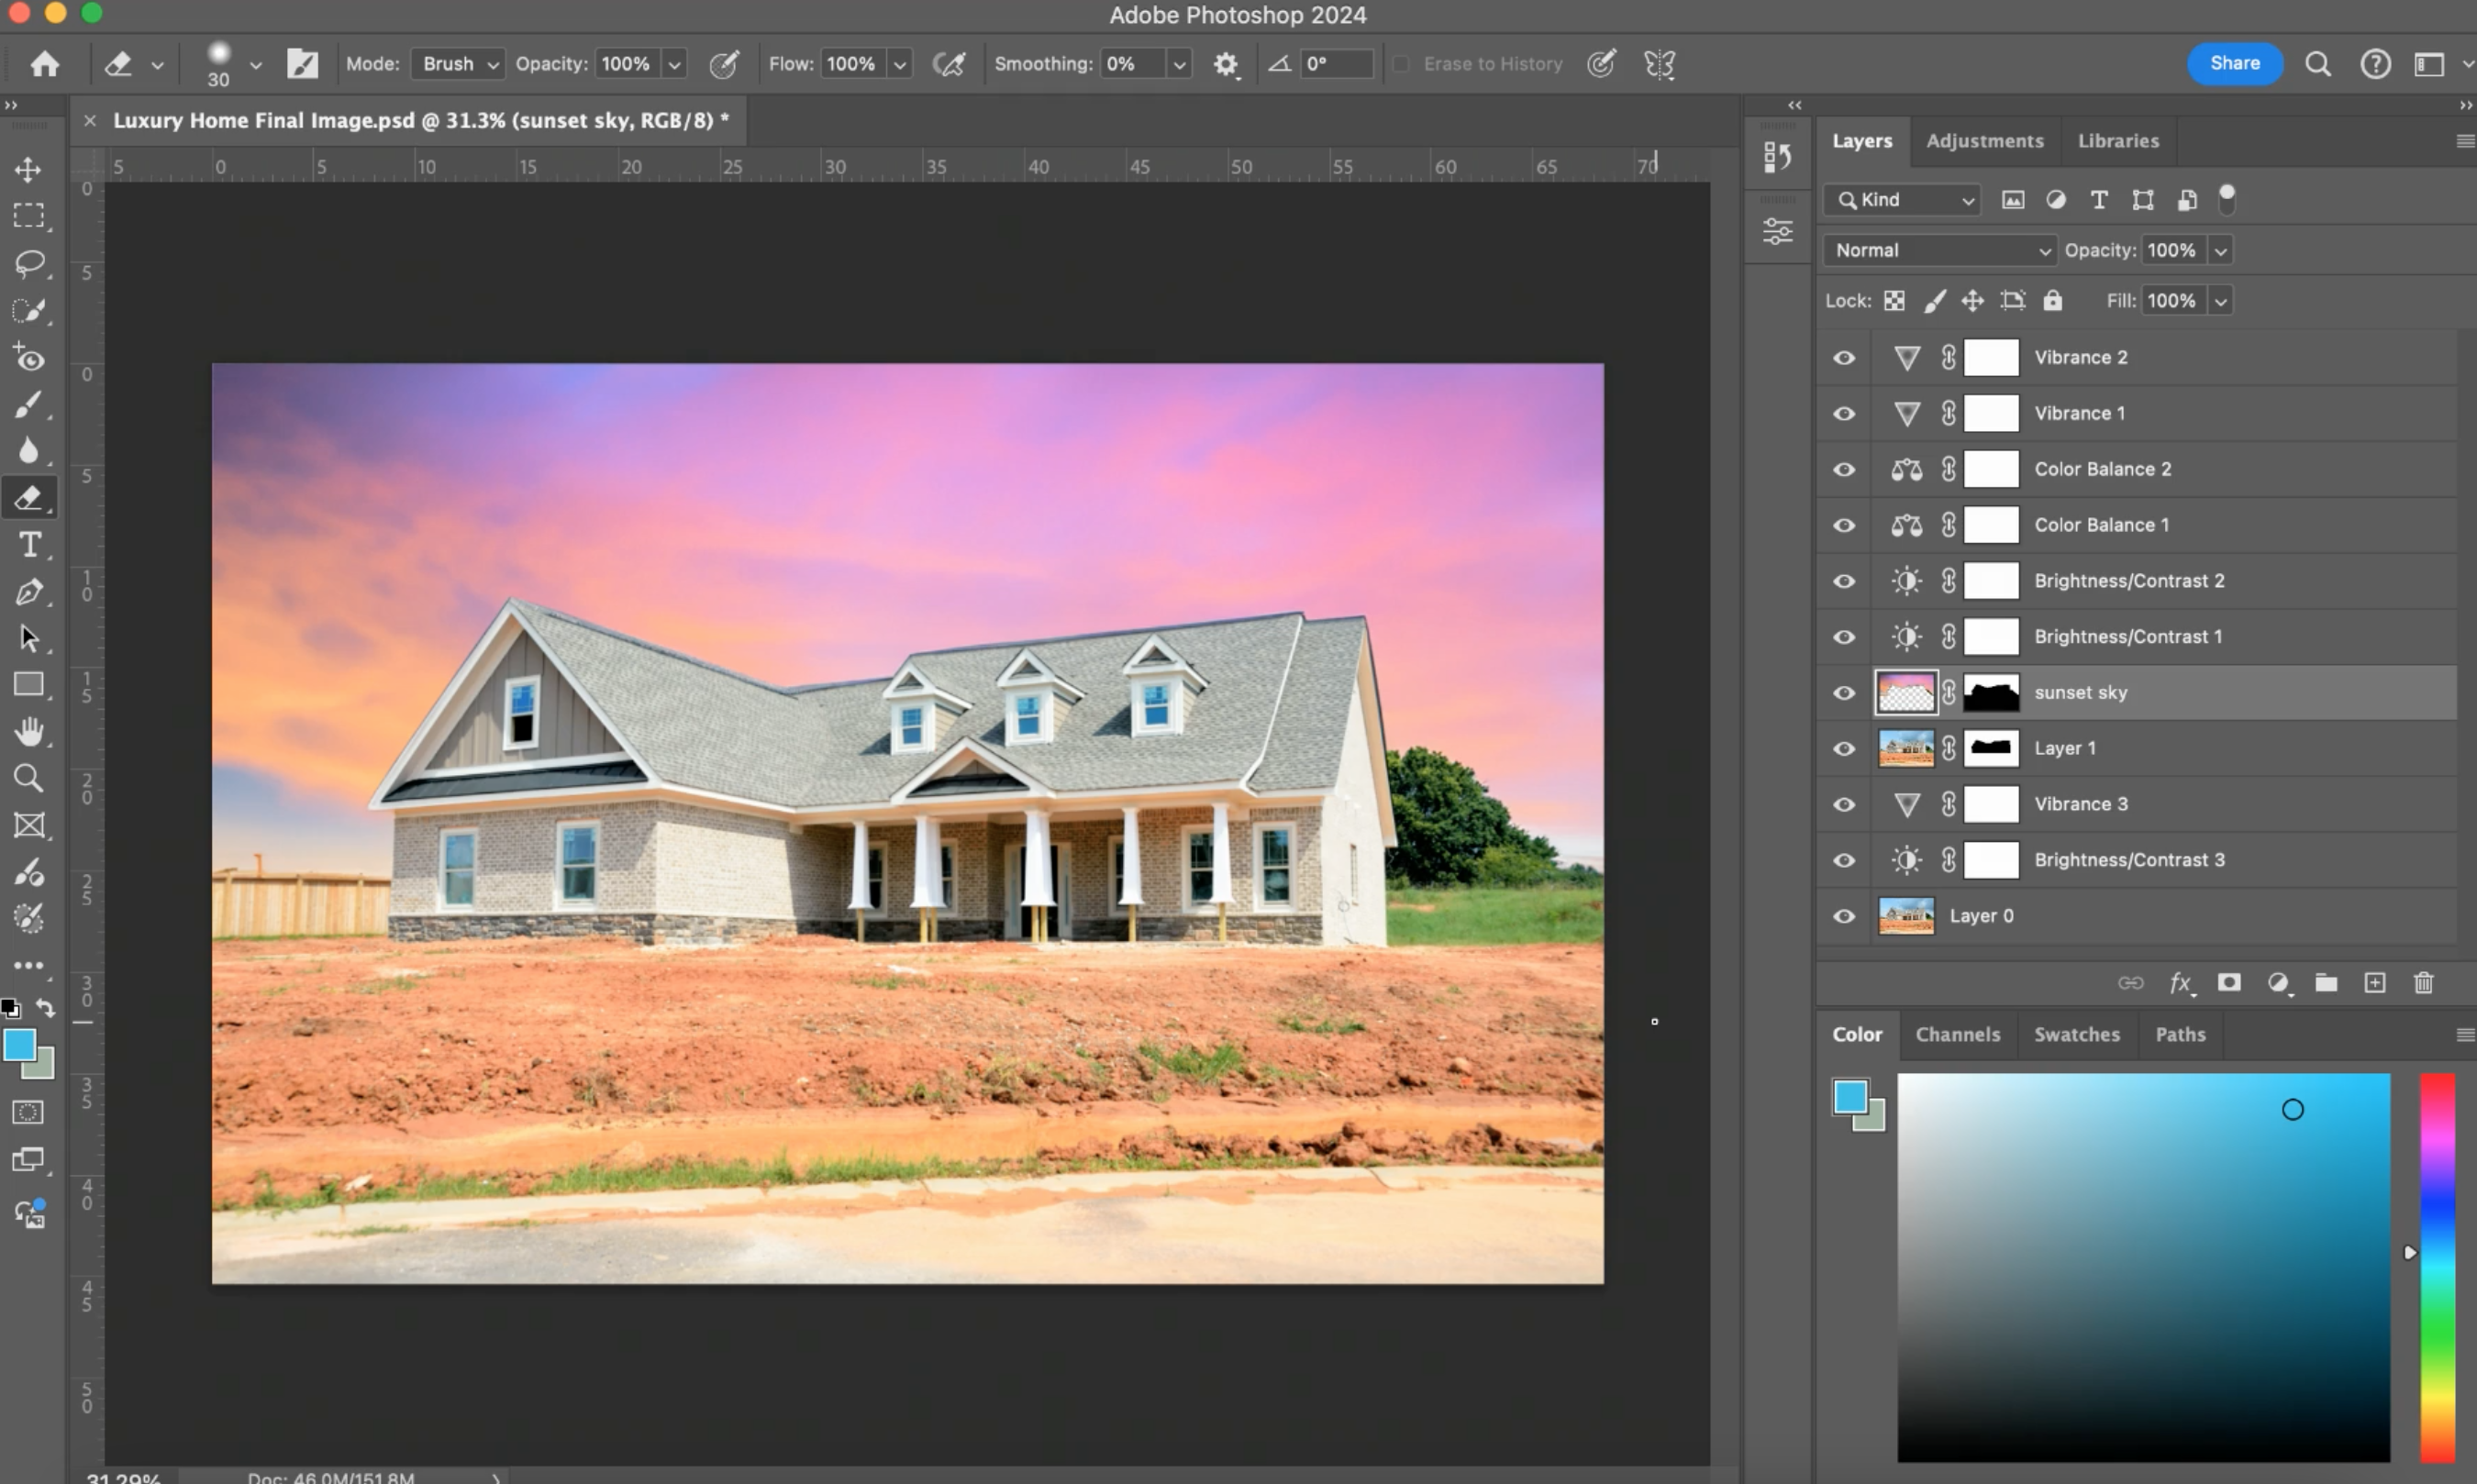Image resolution: width=2477 pixels, height=1484 pixels.
Task: Switch to the Channels tab
Action: [1957, 1034]
